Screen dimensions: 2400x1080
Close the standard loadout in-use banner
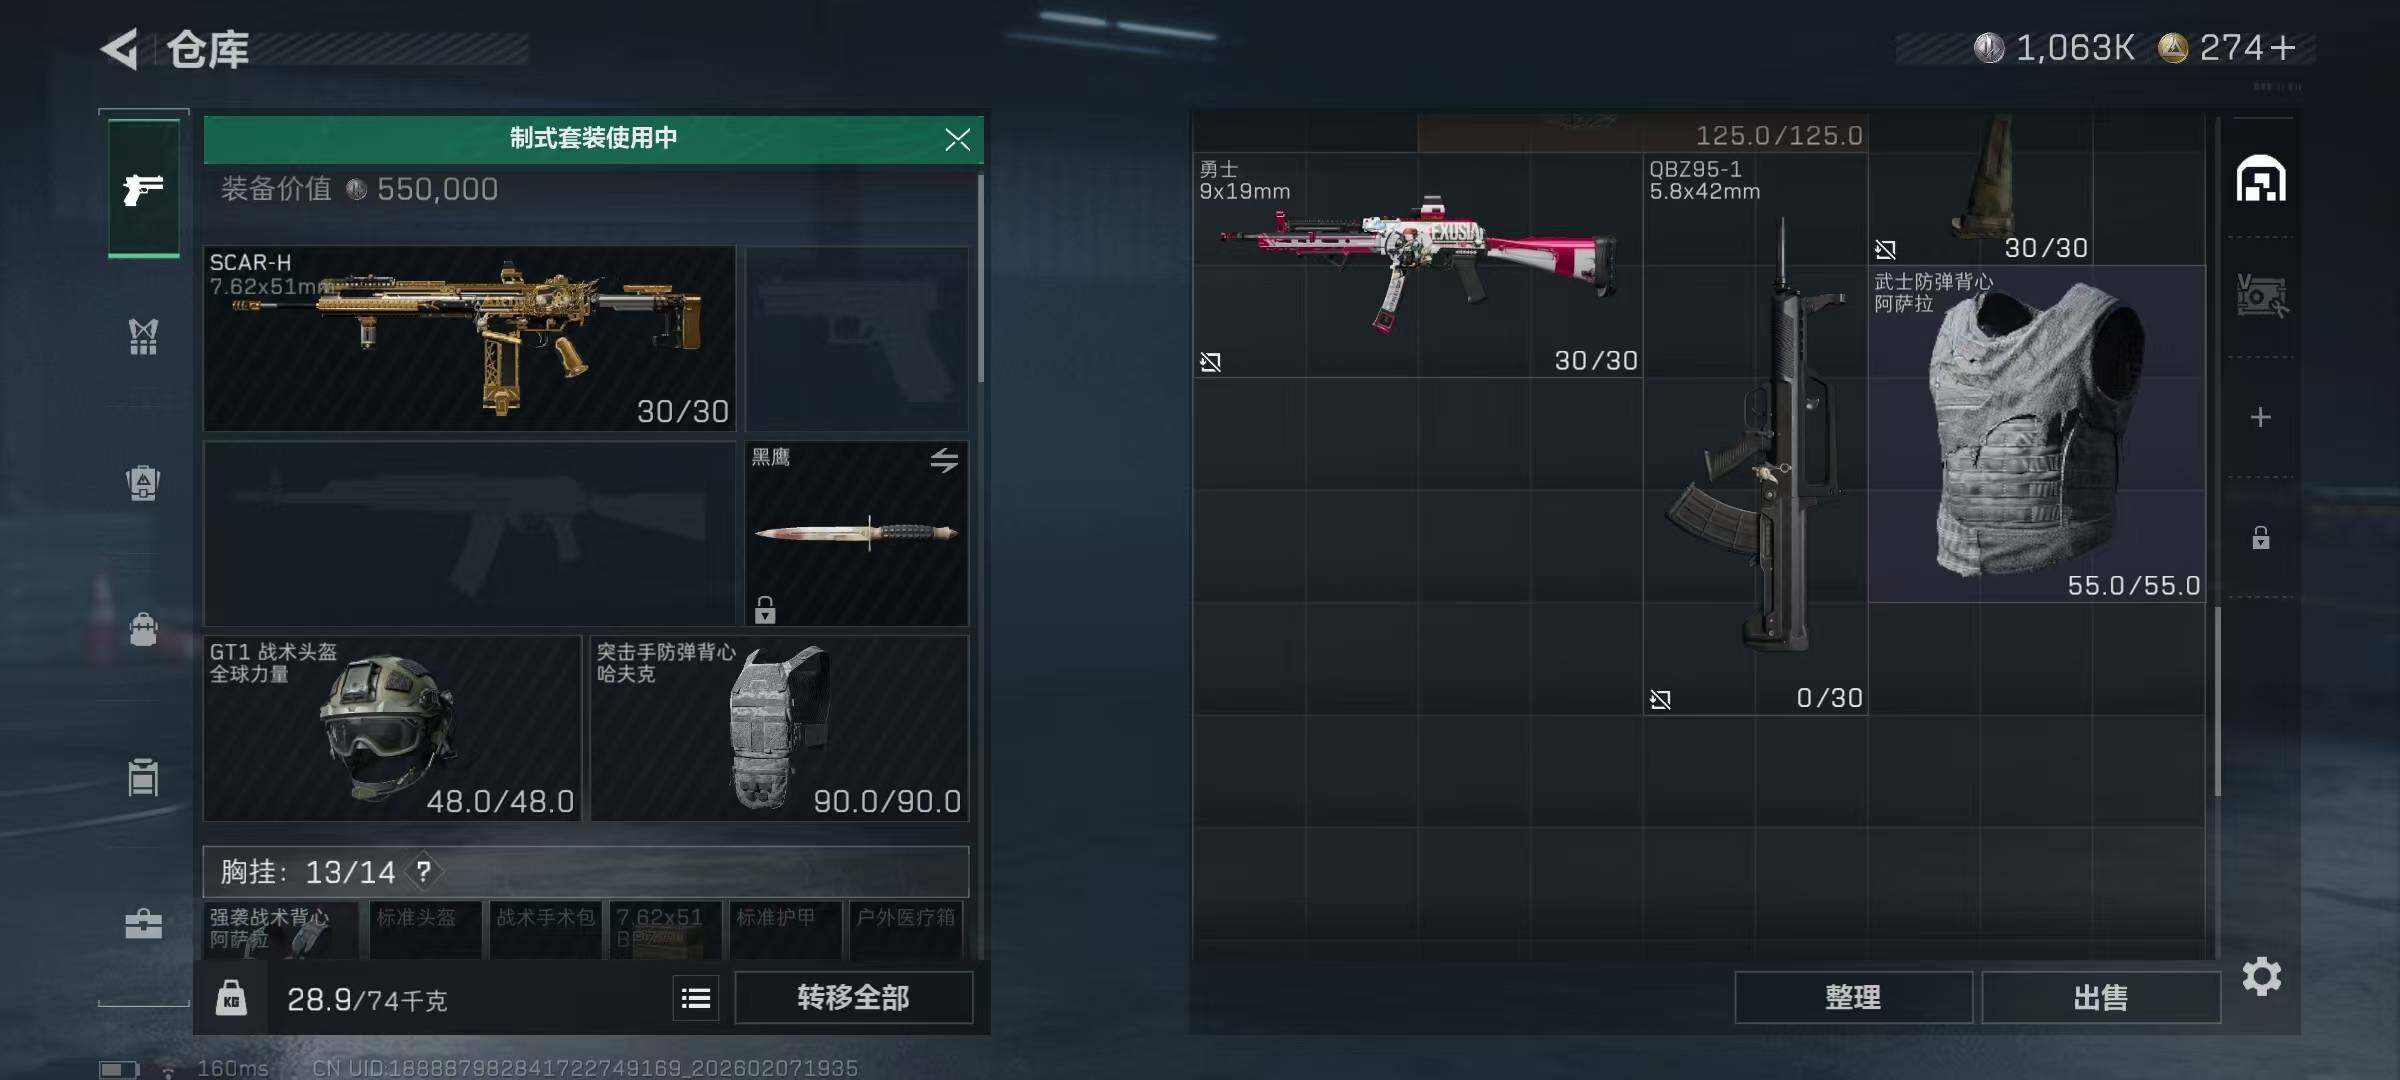(957, 139)
